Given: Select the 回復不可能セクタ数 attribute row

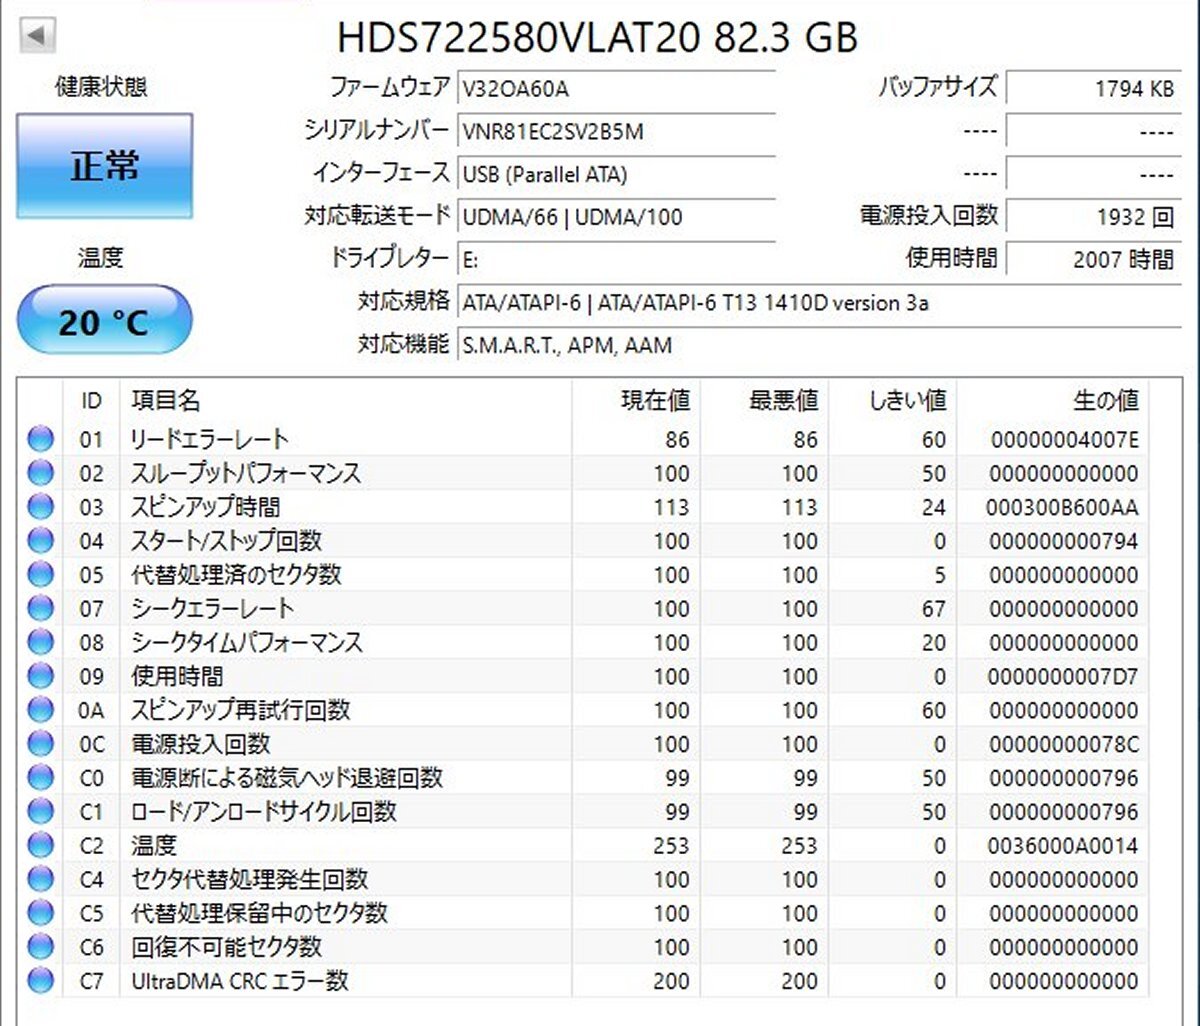Looking at the screenshot, I should 584,947.
